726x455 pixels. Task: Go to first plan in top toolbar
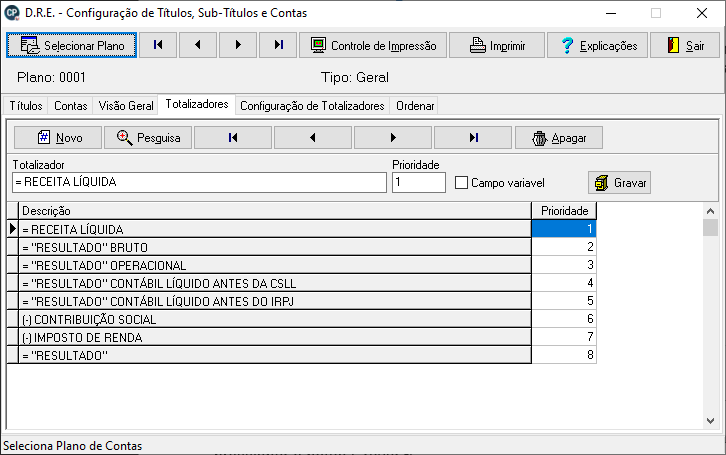coord(158,45)
